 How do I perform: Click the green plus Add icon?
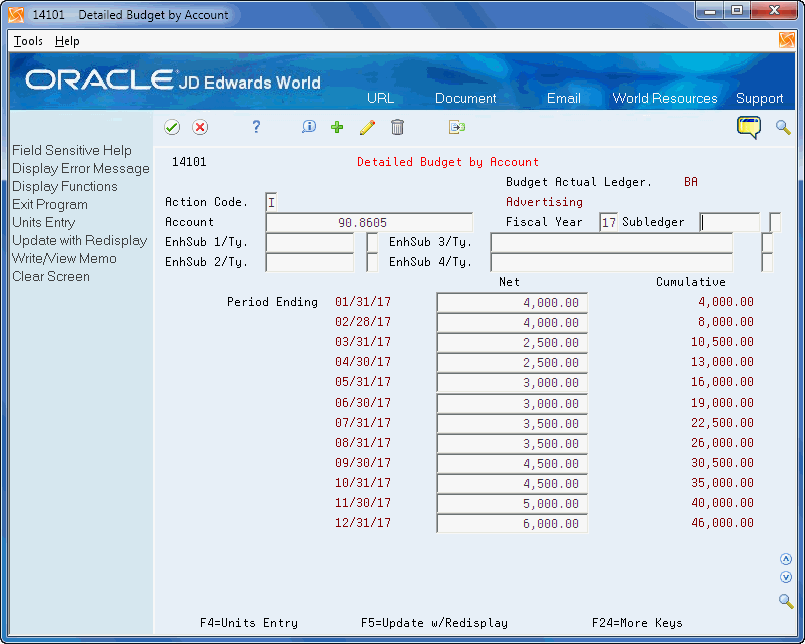pyautogui.click(x=337, y=127)
